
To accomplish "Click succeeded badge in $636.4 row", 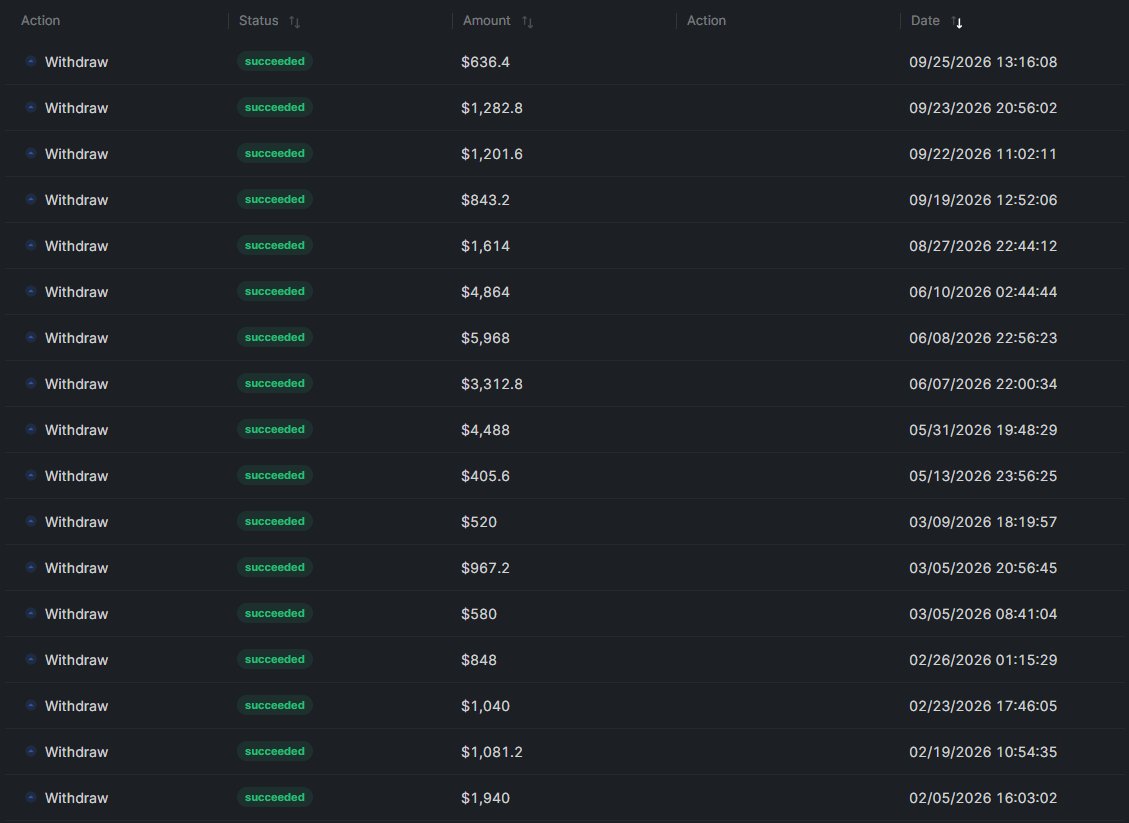I will pyautogui.click(x=274, y=62).
